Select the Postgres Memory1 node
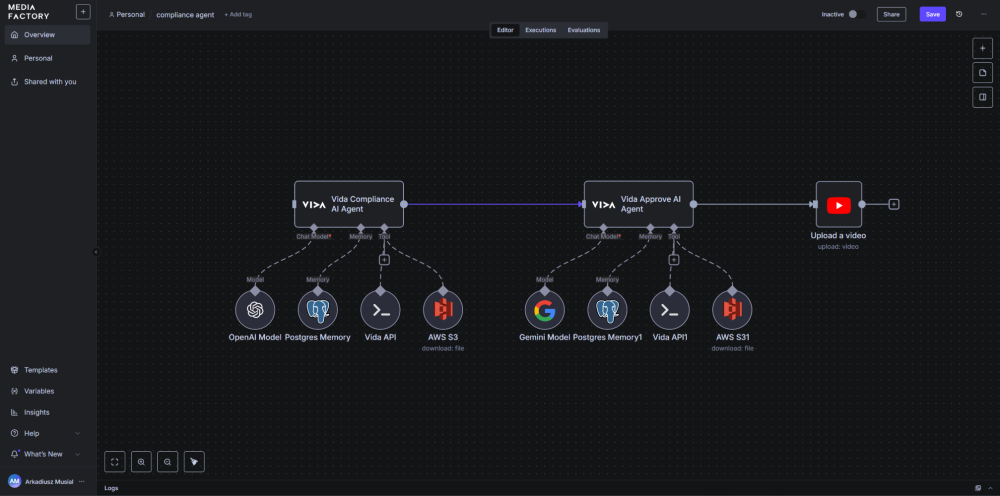1000x496 pixels. click(607, 310)
